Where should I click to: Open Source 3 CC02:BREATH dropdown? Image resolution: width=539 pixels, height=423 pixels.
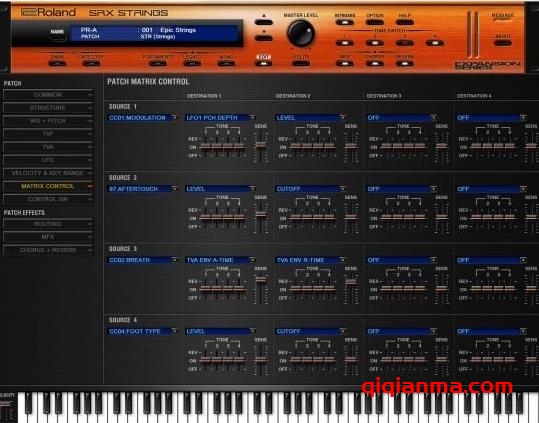(143, 260)
